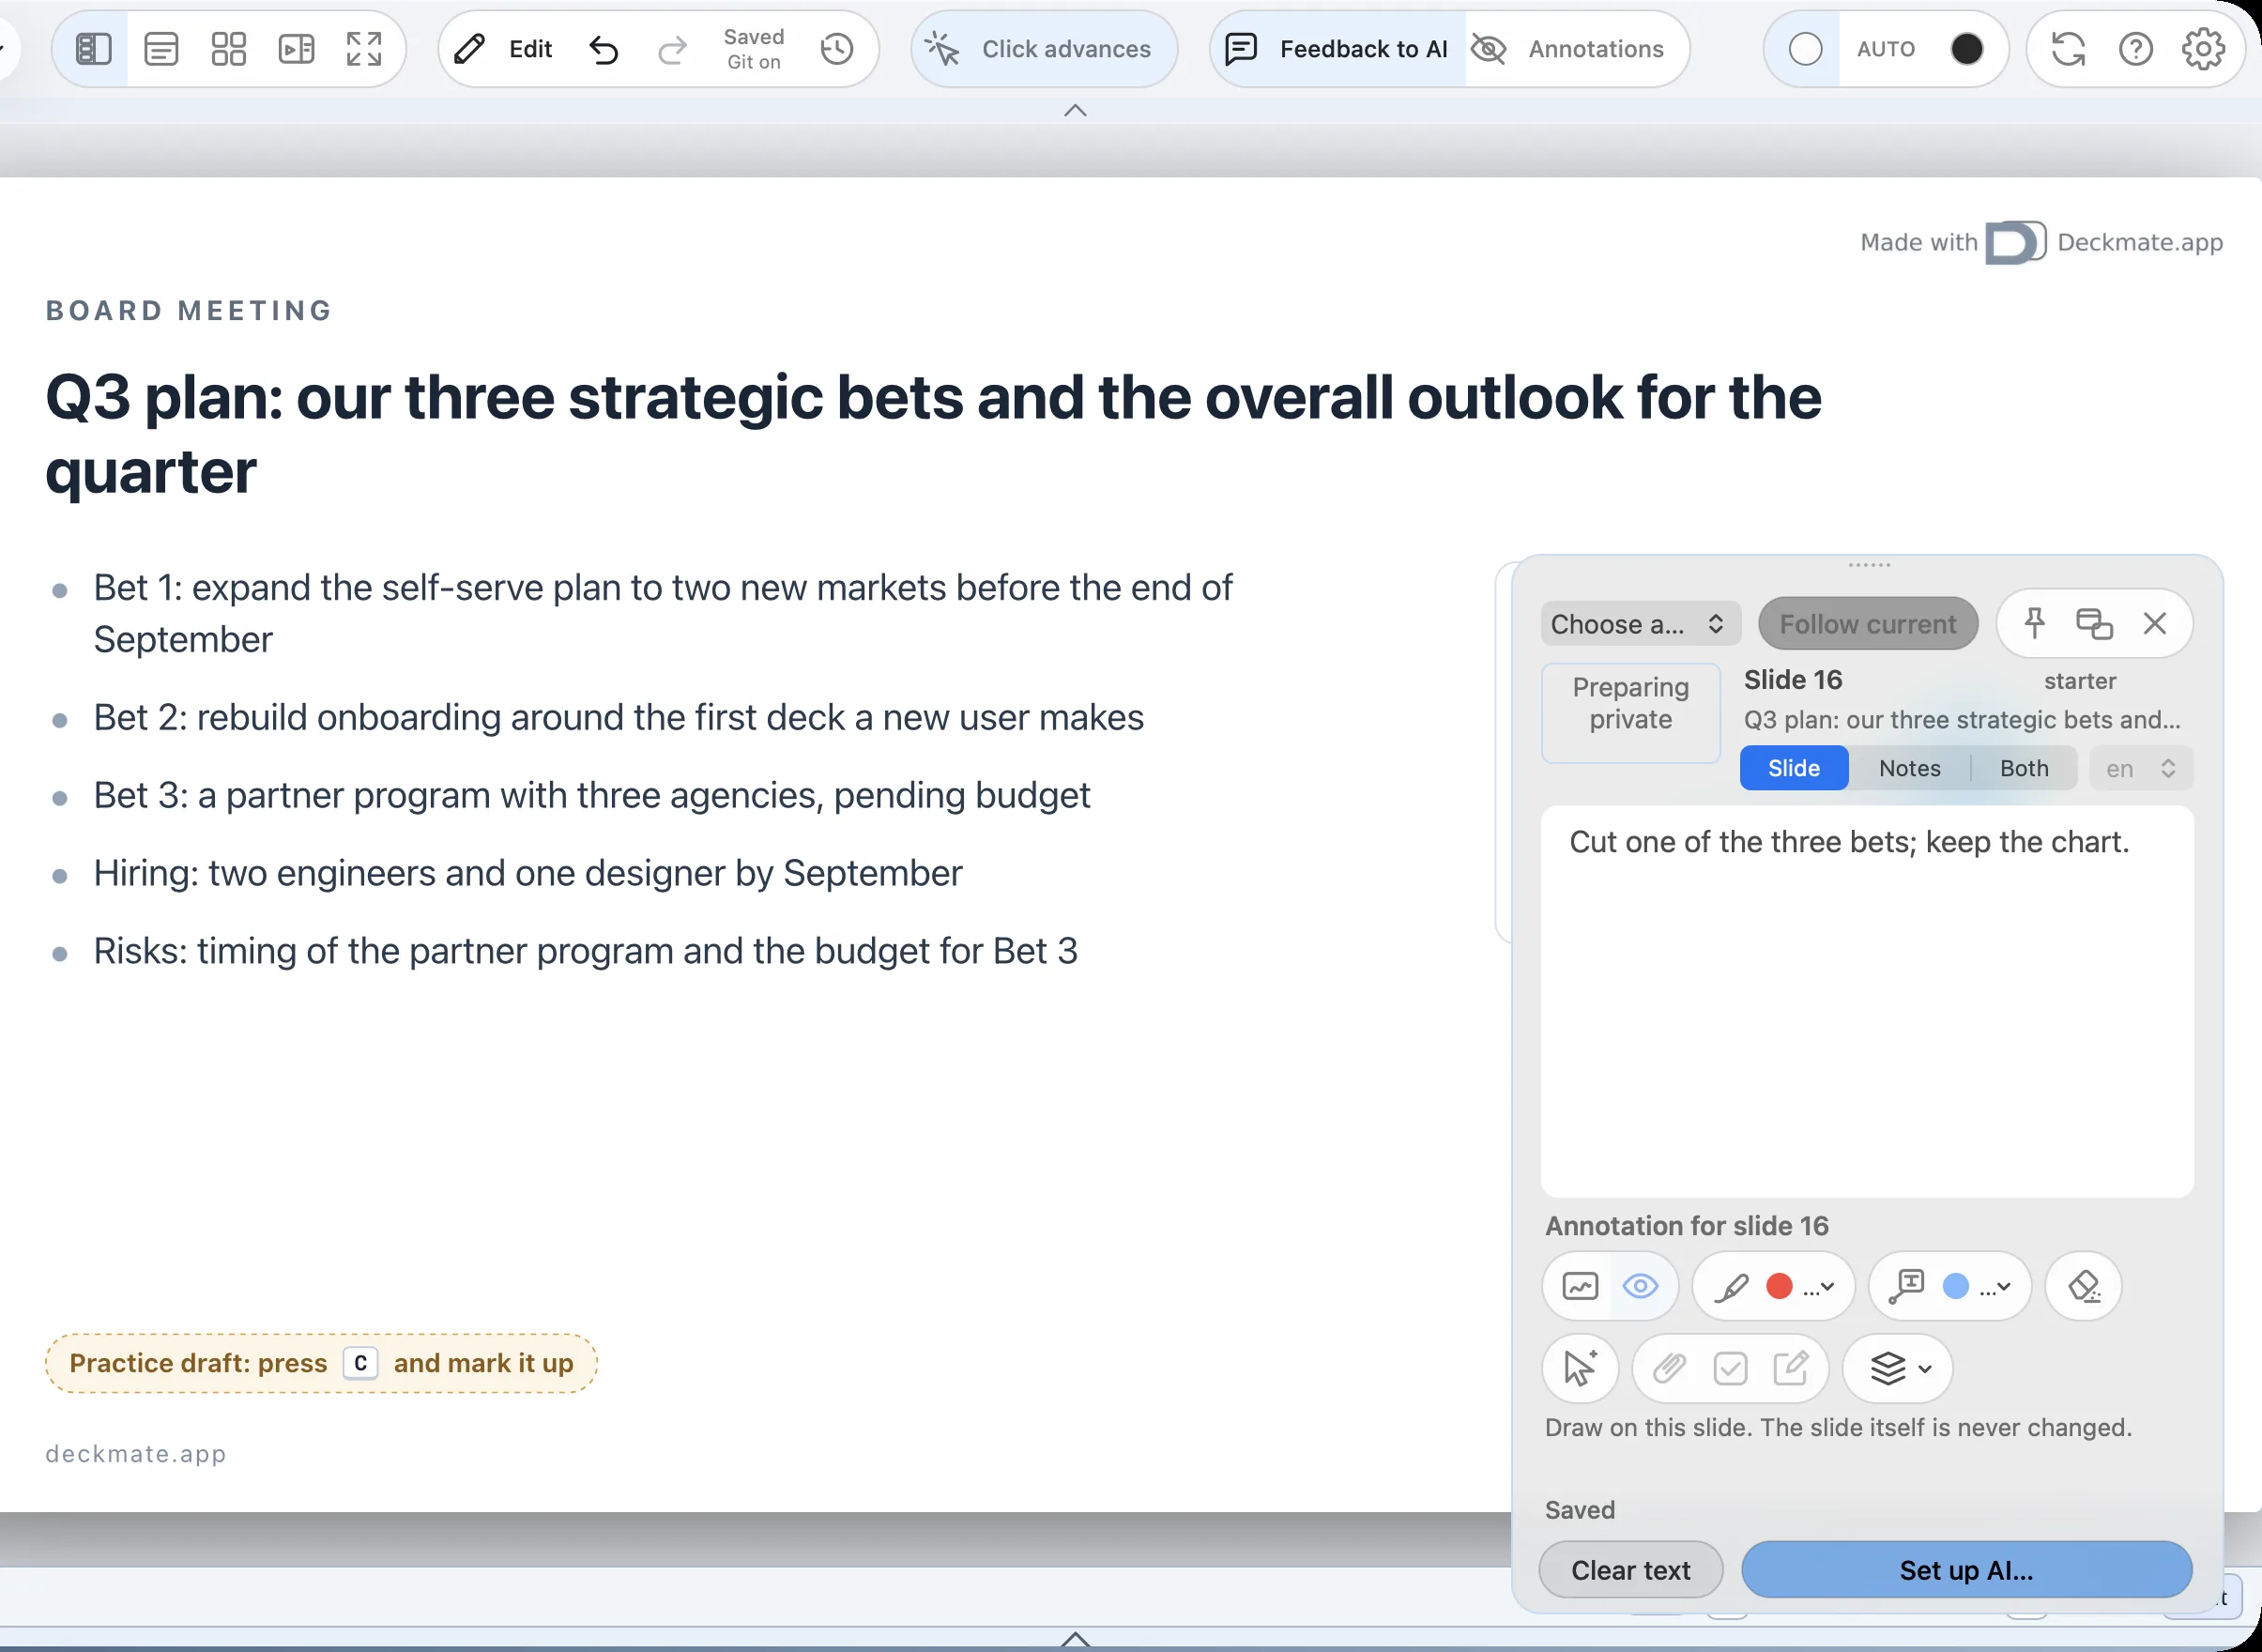Screen dimensions: 2262x1652
Task: Open pen tool options dropdown
Action: click(1818, 1287)
